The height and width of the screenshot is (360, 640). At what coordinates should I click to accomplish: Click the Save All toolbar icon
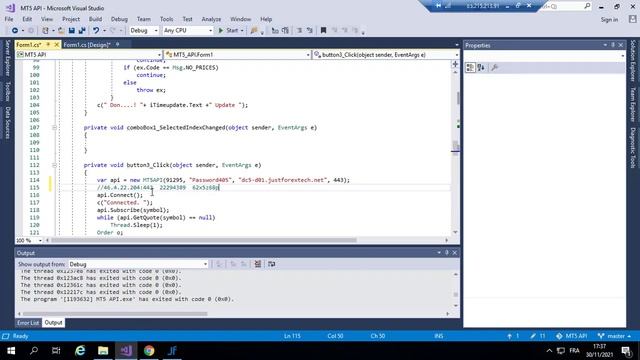click(82, 31)
